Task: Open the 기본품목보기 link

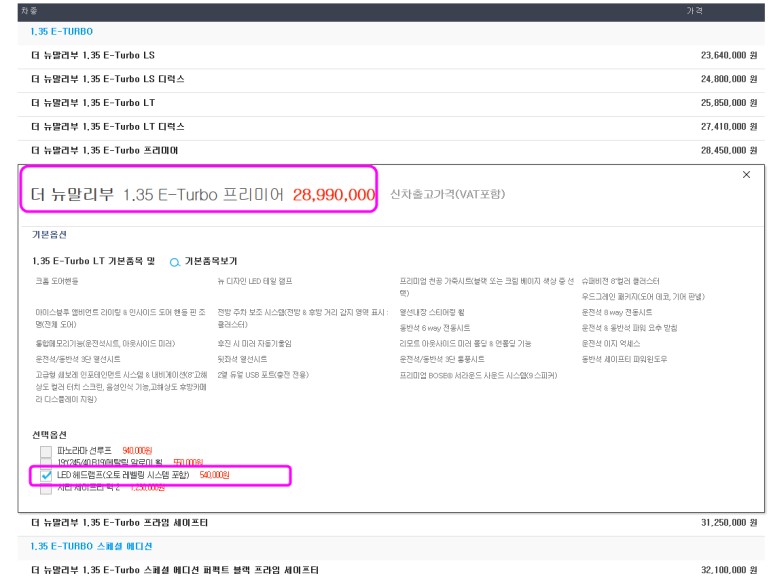Action: [211, 261]
